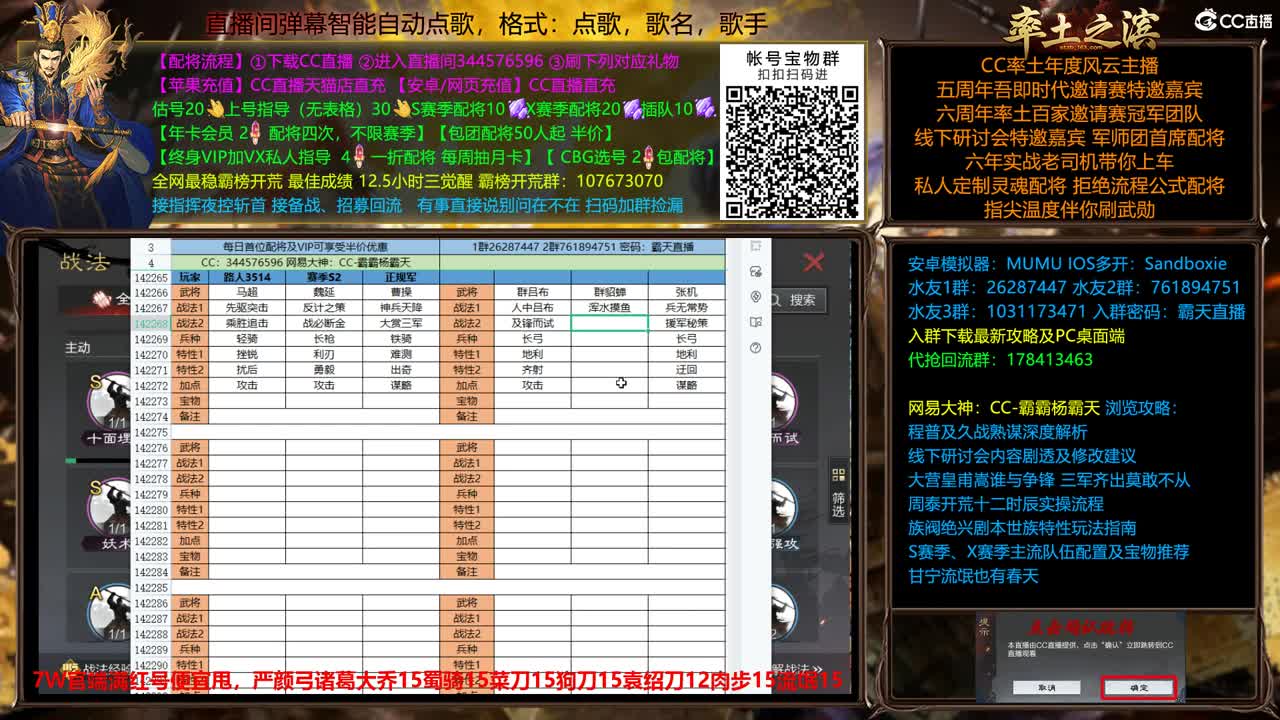Select the 勇毅 cell
1280x720 pixels.
[x=324, y=370]
